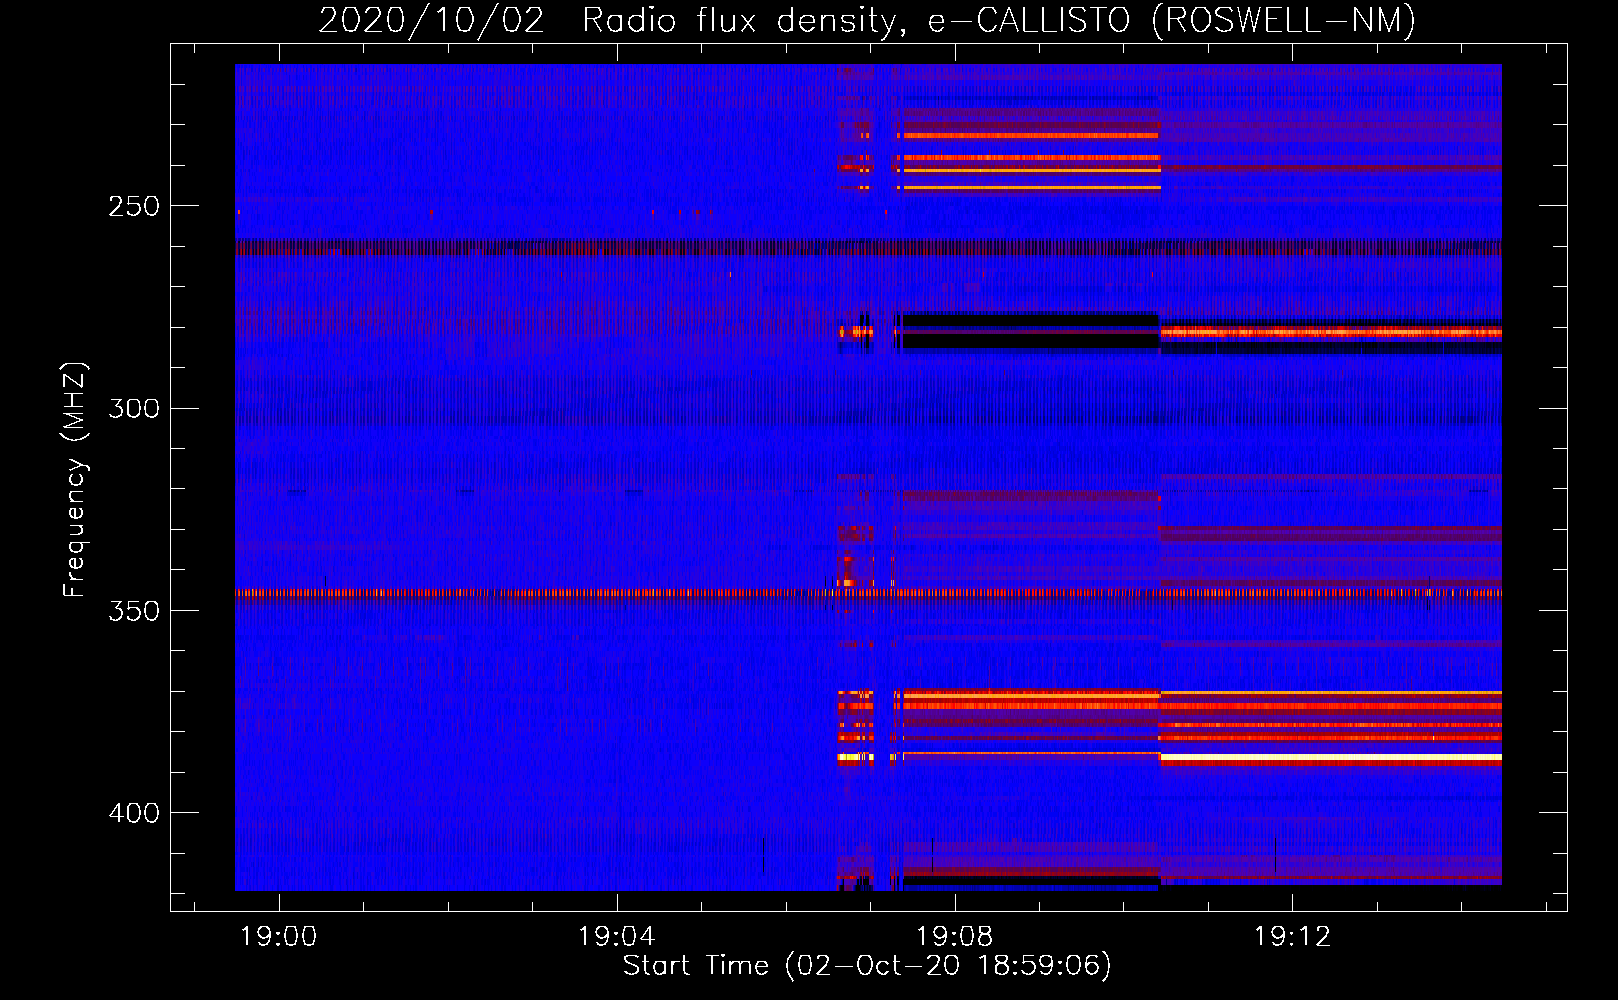Click the 19:00 time axis label
The width and height of the screenshot is (1618, 1000).
pos(279,936)
